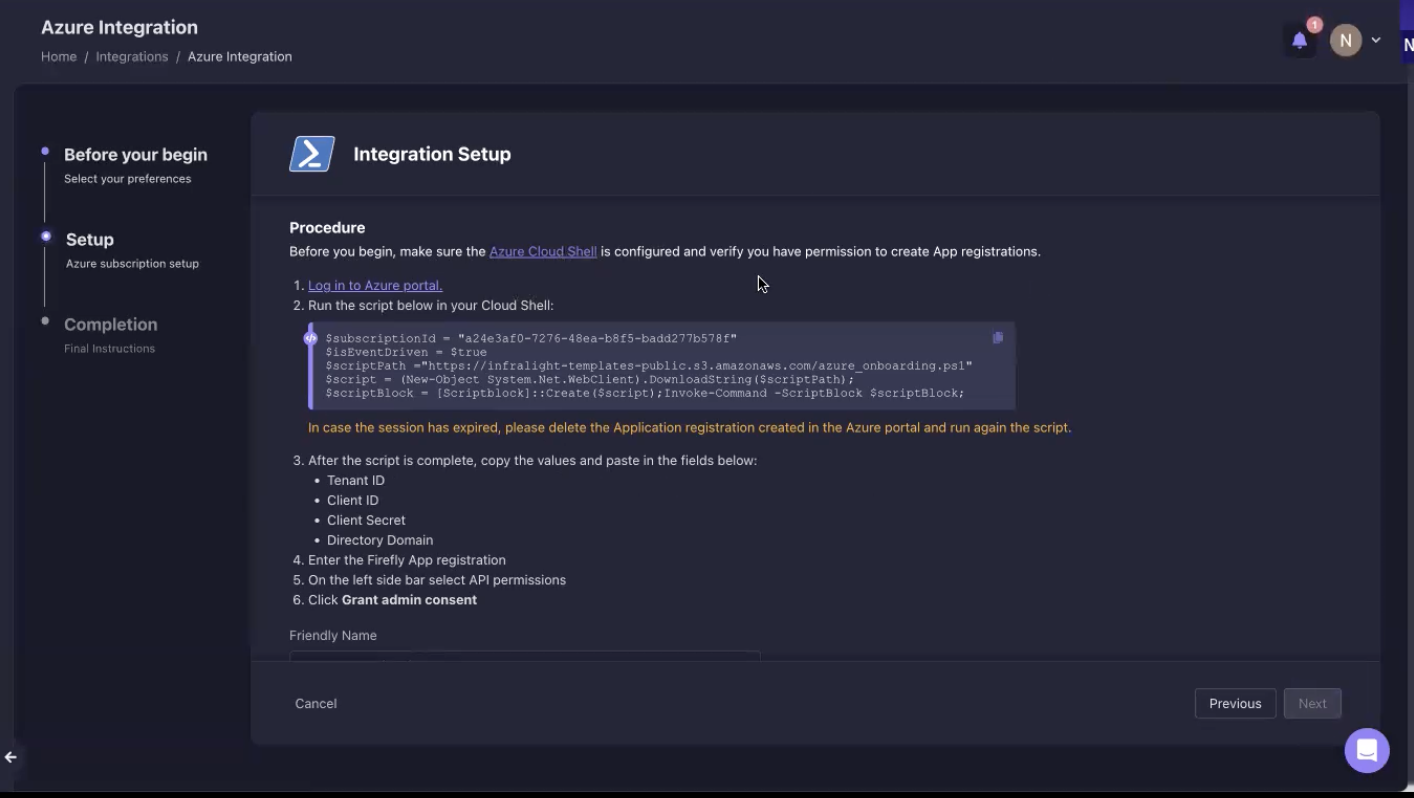Click the Next button
Screen dimensions: 1414x798
coord(1312,704)
